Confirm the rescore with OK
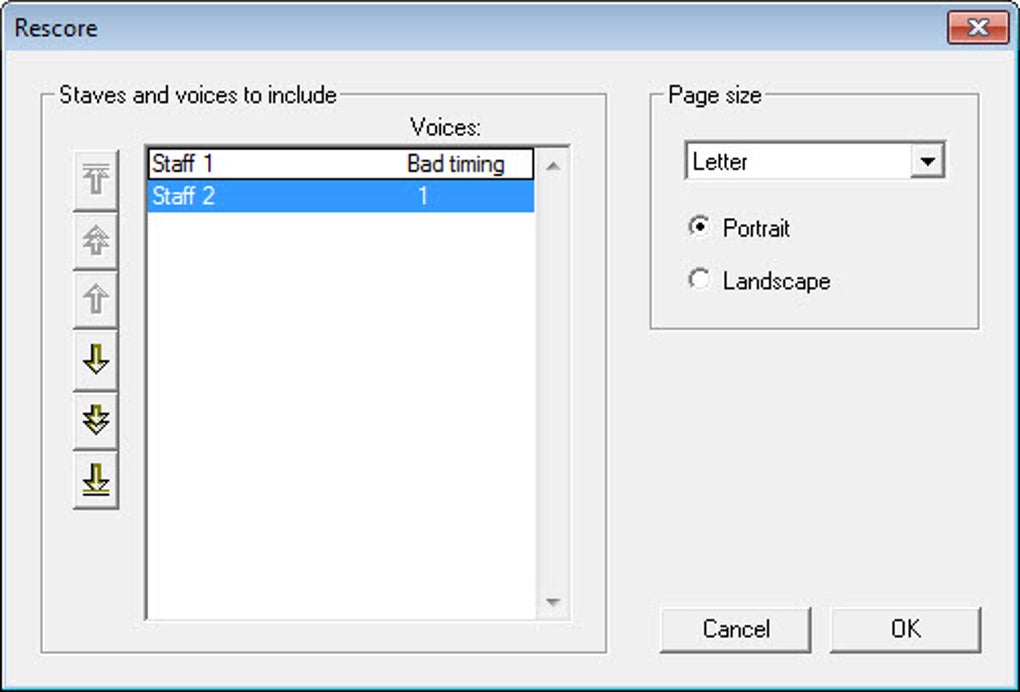The height and width of the screenshot is (692, 1020). 905,629
